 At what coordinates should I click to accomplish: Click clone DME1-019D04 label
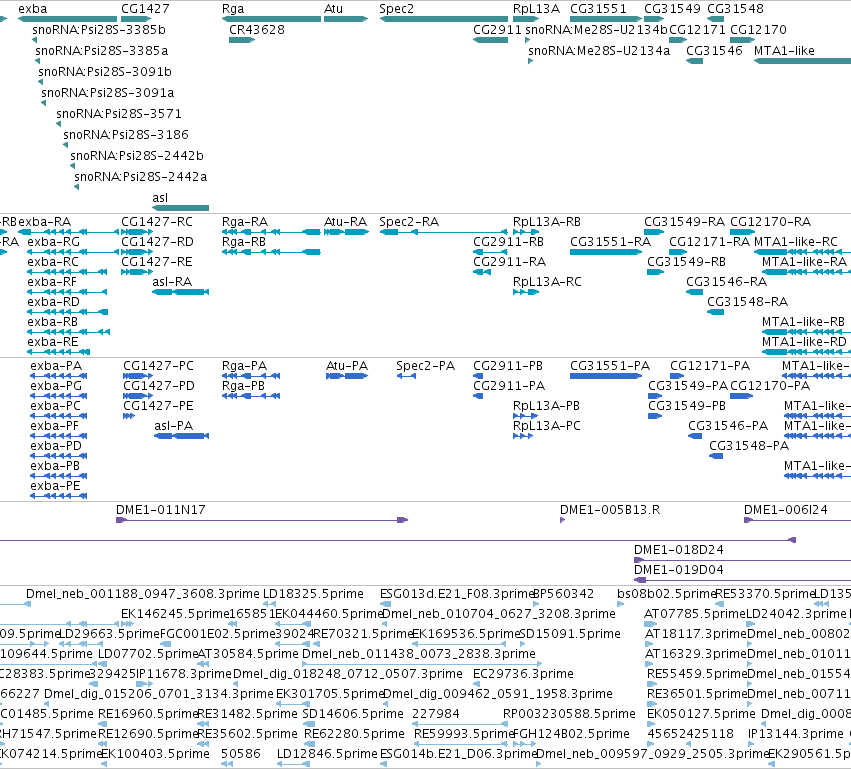pos(678,570)
